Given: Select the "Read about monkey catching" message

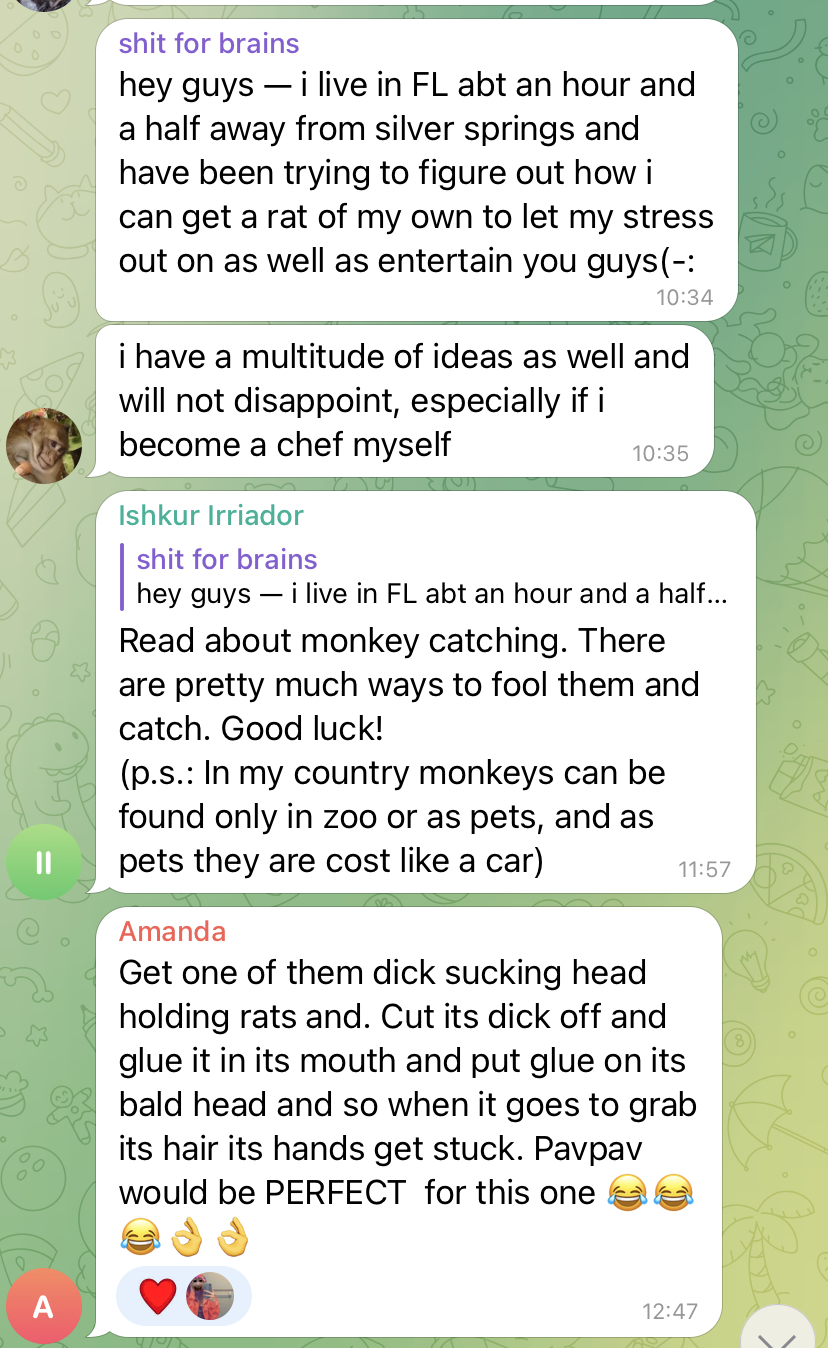Looking at the screenshot, I should (x=425, y=692).
